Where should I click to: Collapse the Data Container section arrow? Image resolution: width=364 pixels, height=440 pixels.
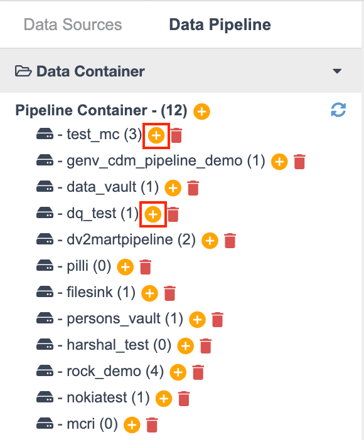tap(337, 71)
